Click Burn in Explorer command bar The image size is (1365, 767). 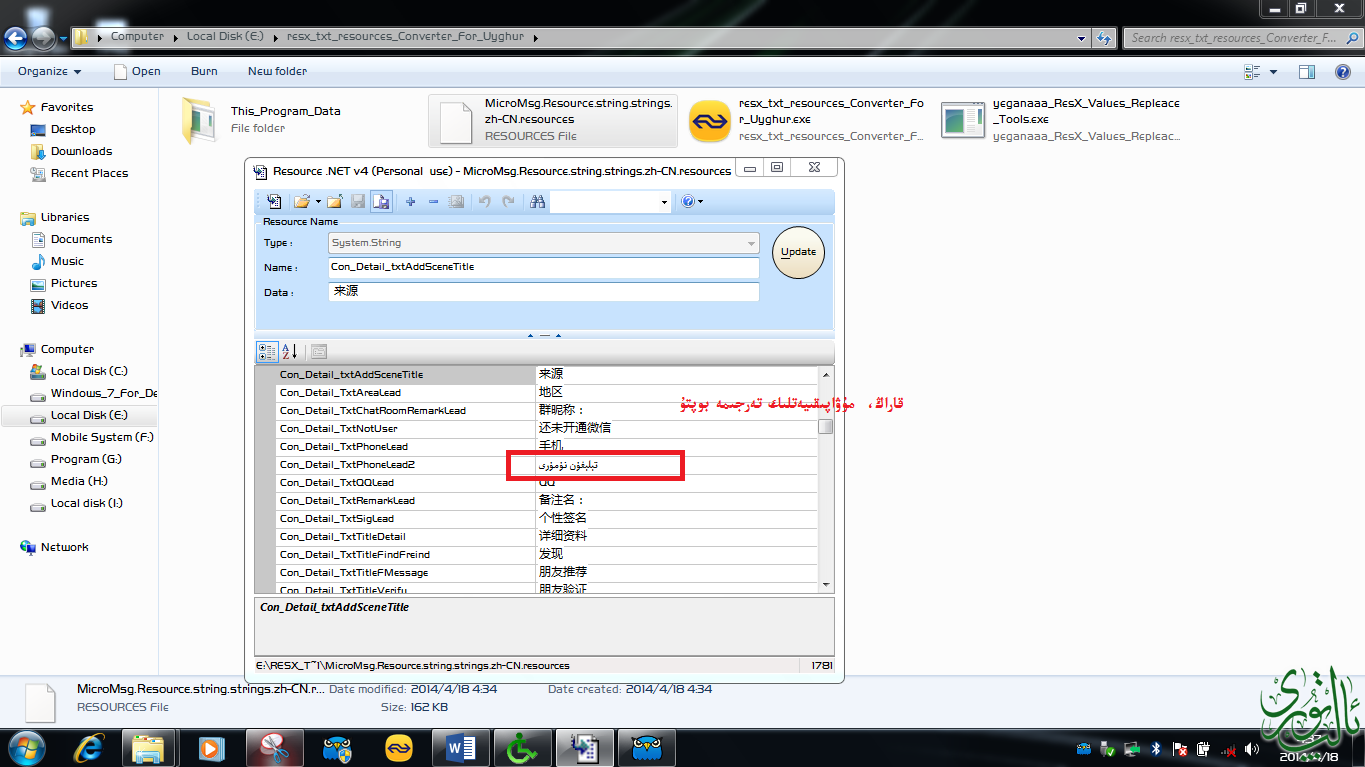204,72
